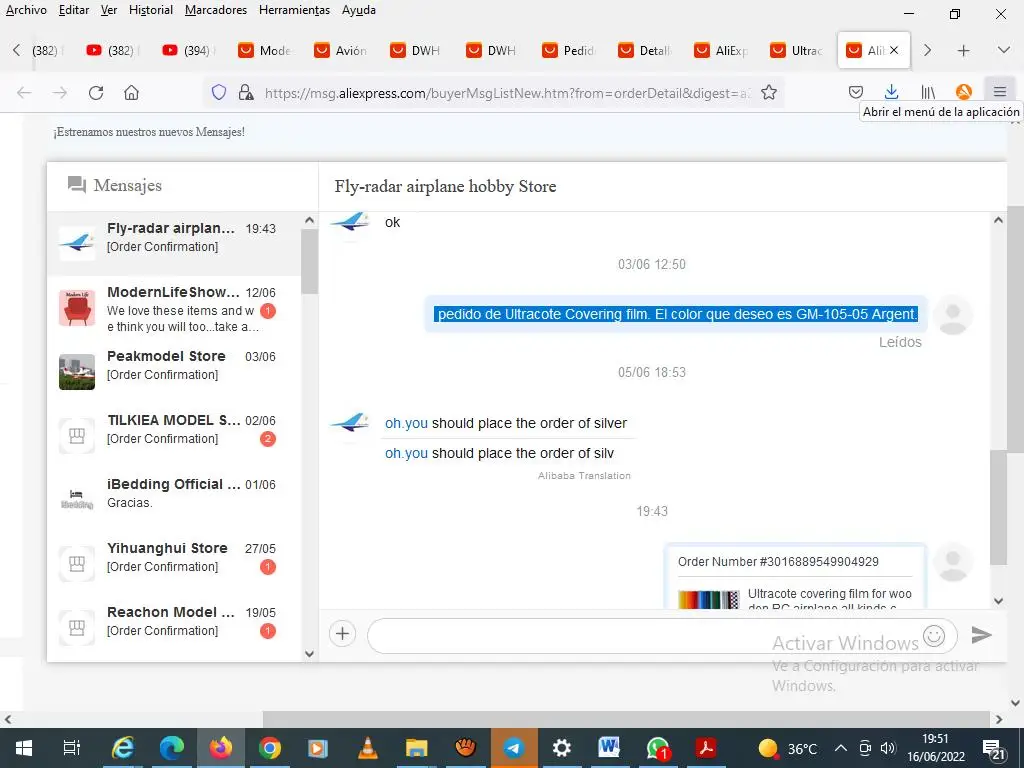Open WhatsApp from the taskbar
The image size is (1024, 768).
point(658,748)
